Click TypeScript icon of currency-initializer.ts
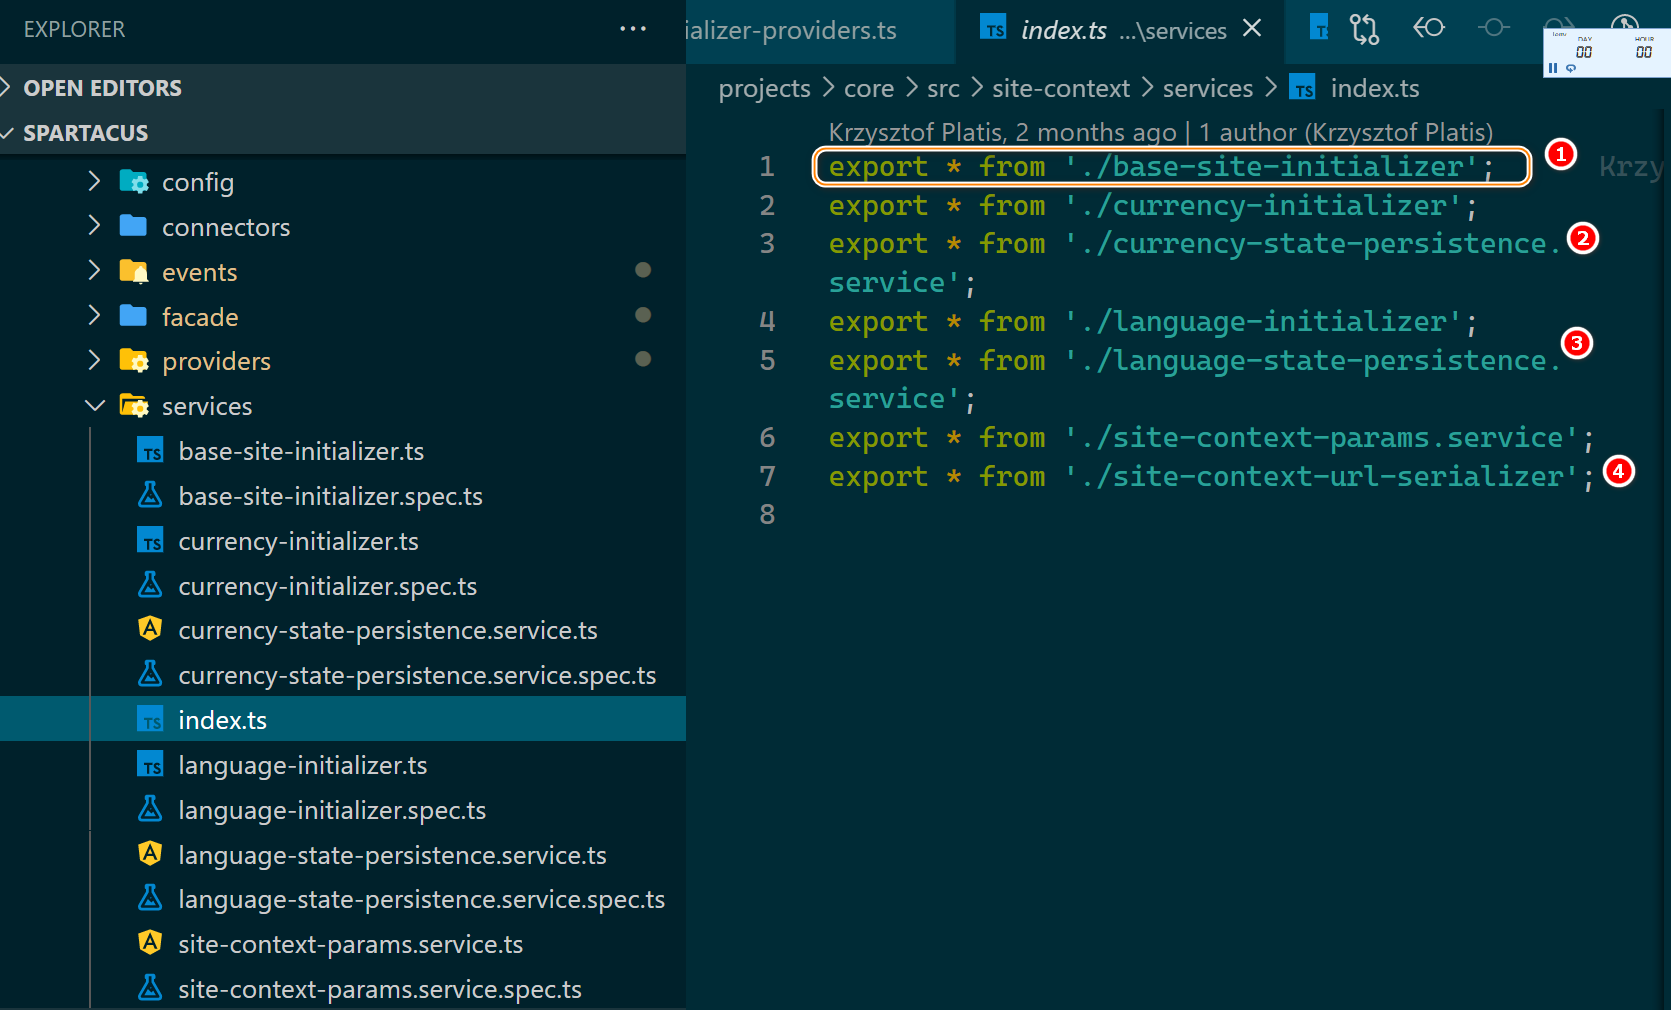The width and height of the screenshot is (1671, 1010). tap(150, 541)
